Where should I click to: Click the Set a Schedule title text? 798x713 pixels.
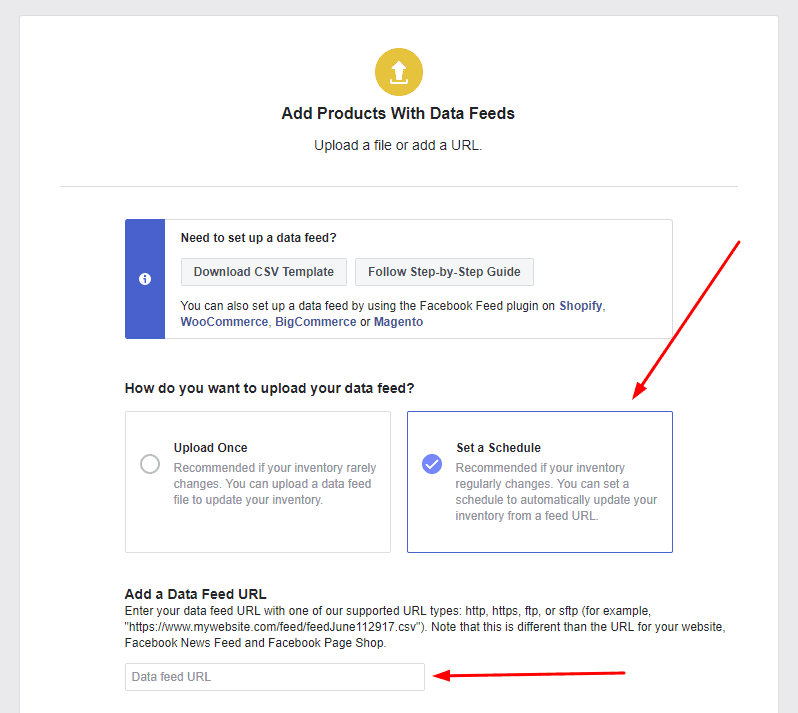498,448
